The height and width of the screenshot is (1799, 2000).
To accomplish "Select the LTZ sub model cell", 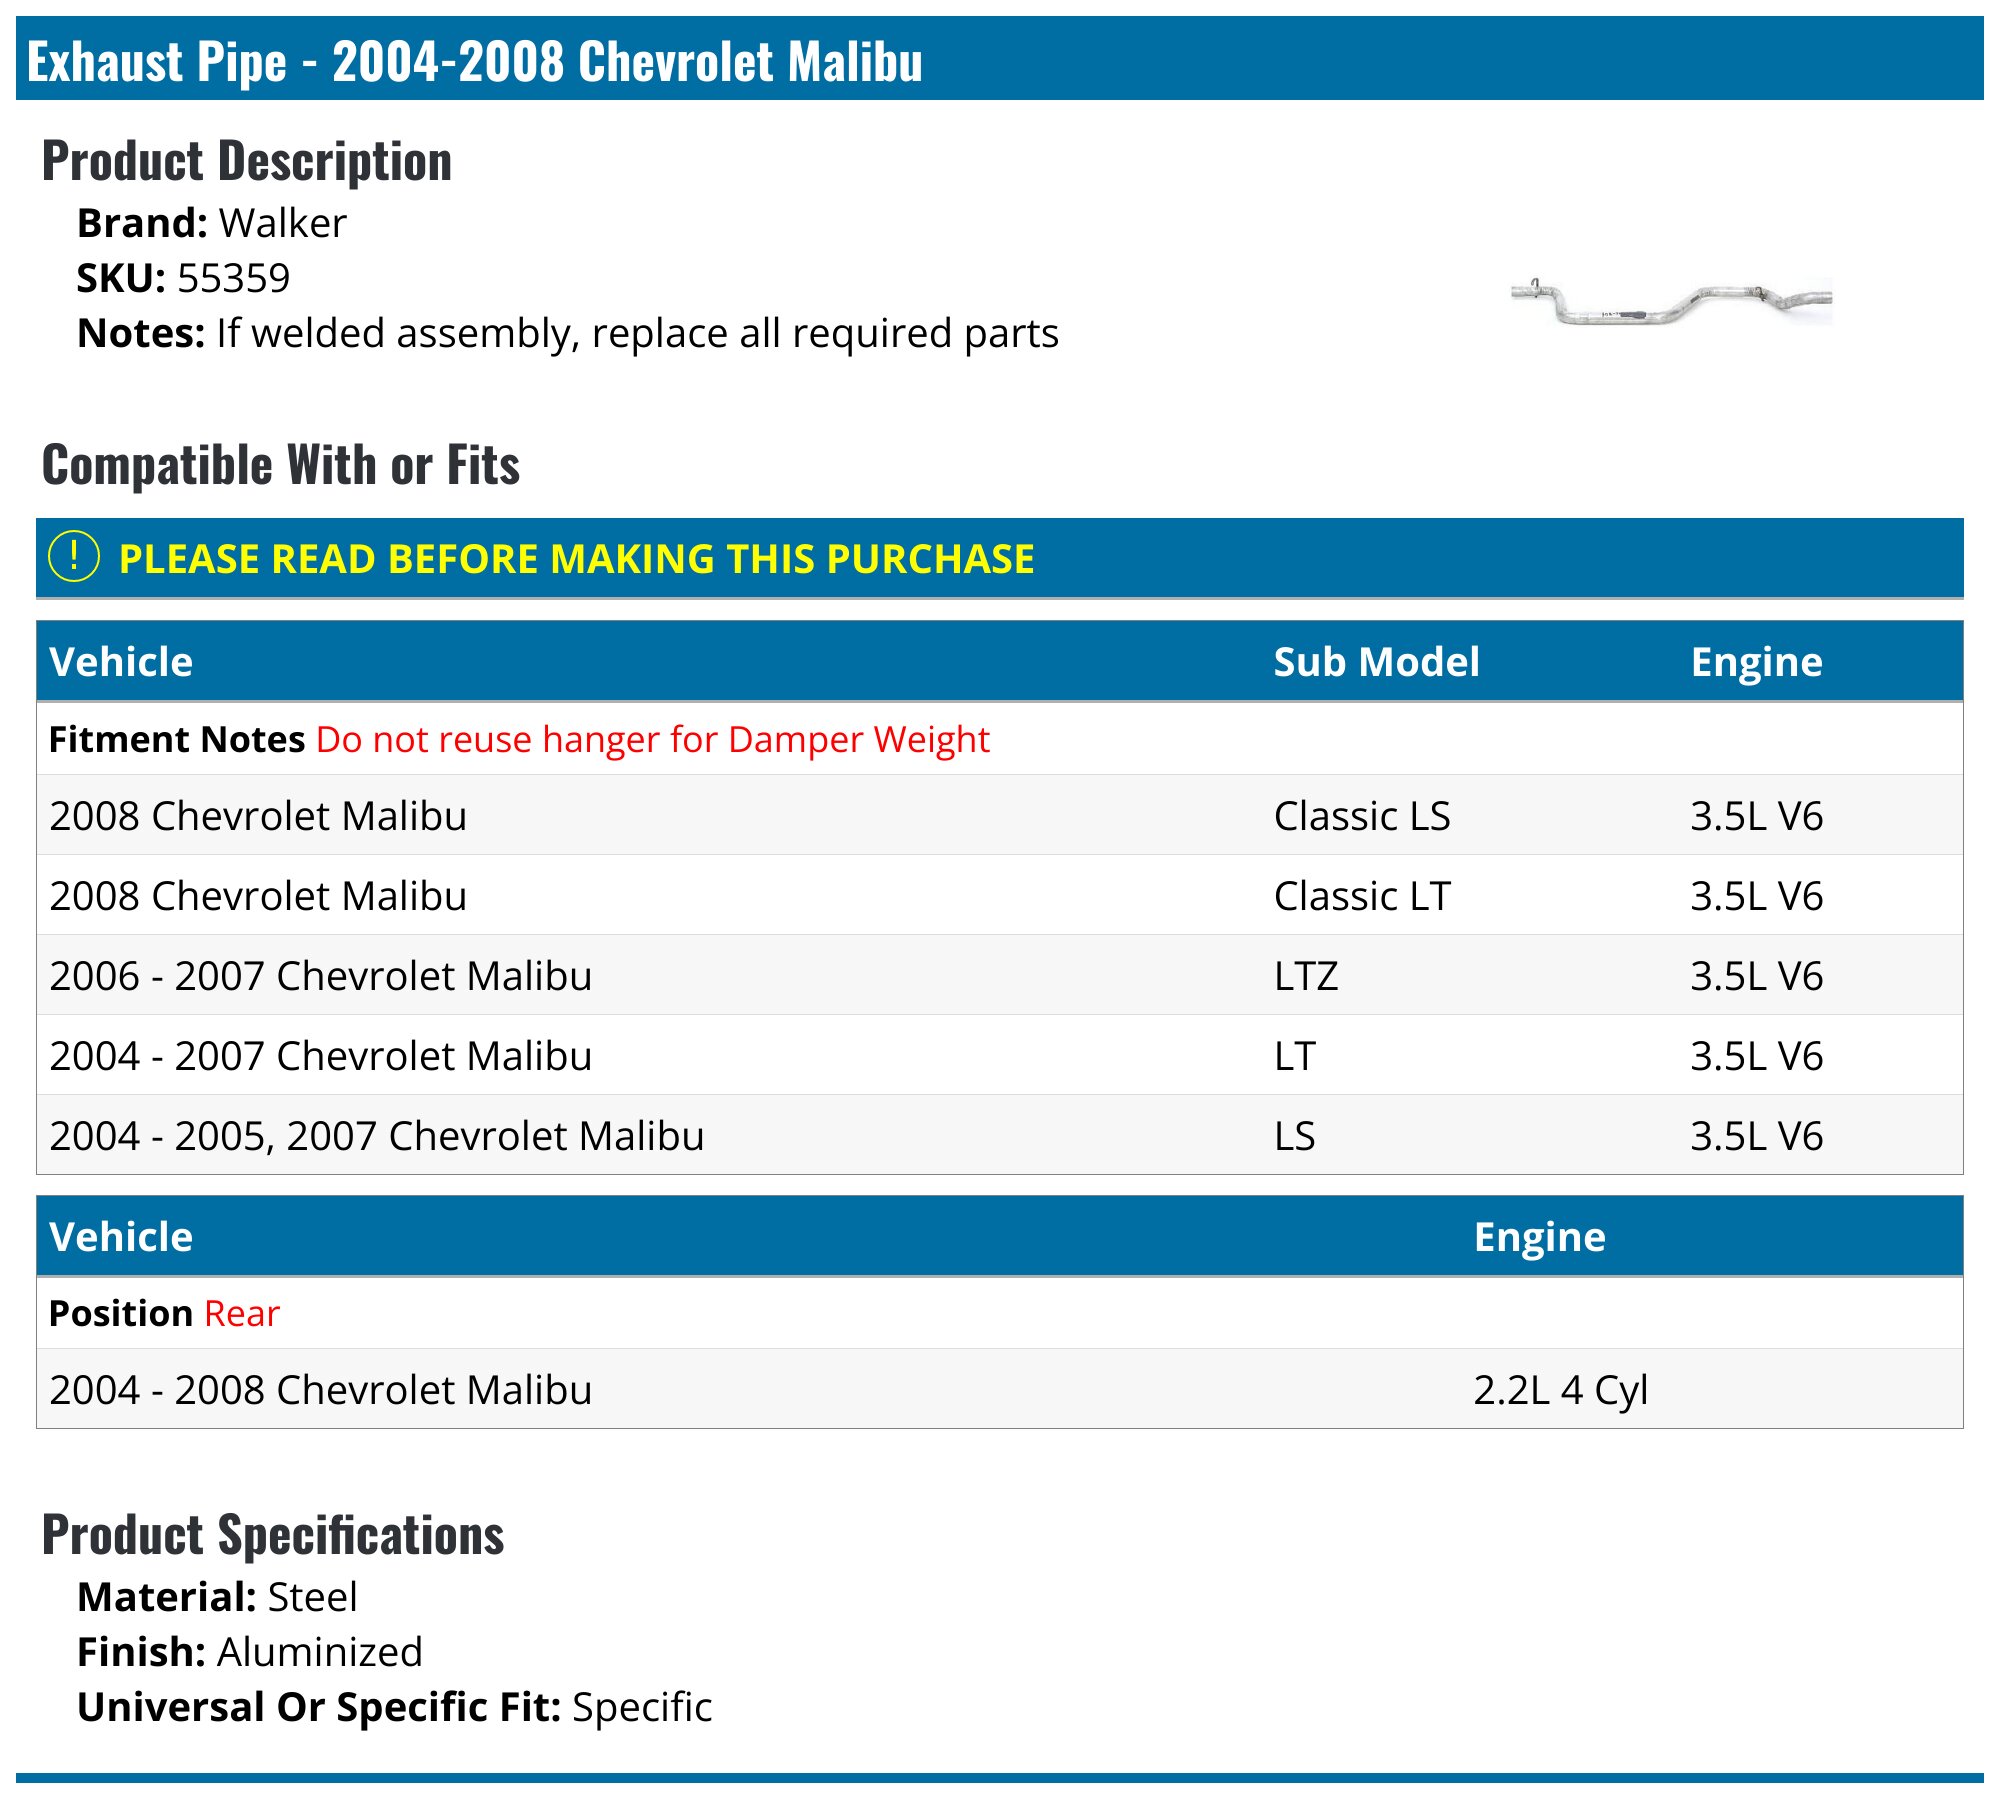I will (1306, 976).
